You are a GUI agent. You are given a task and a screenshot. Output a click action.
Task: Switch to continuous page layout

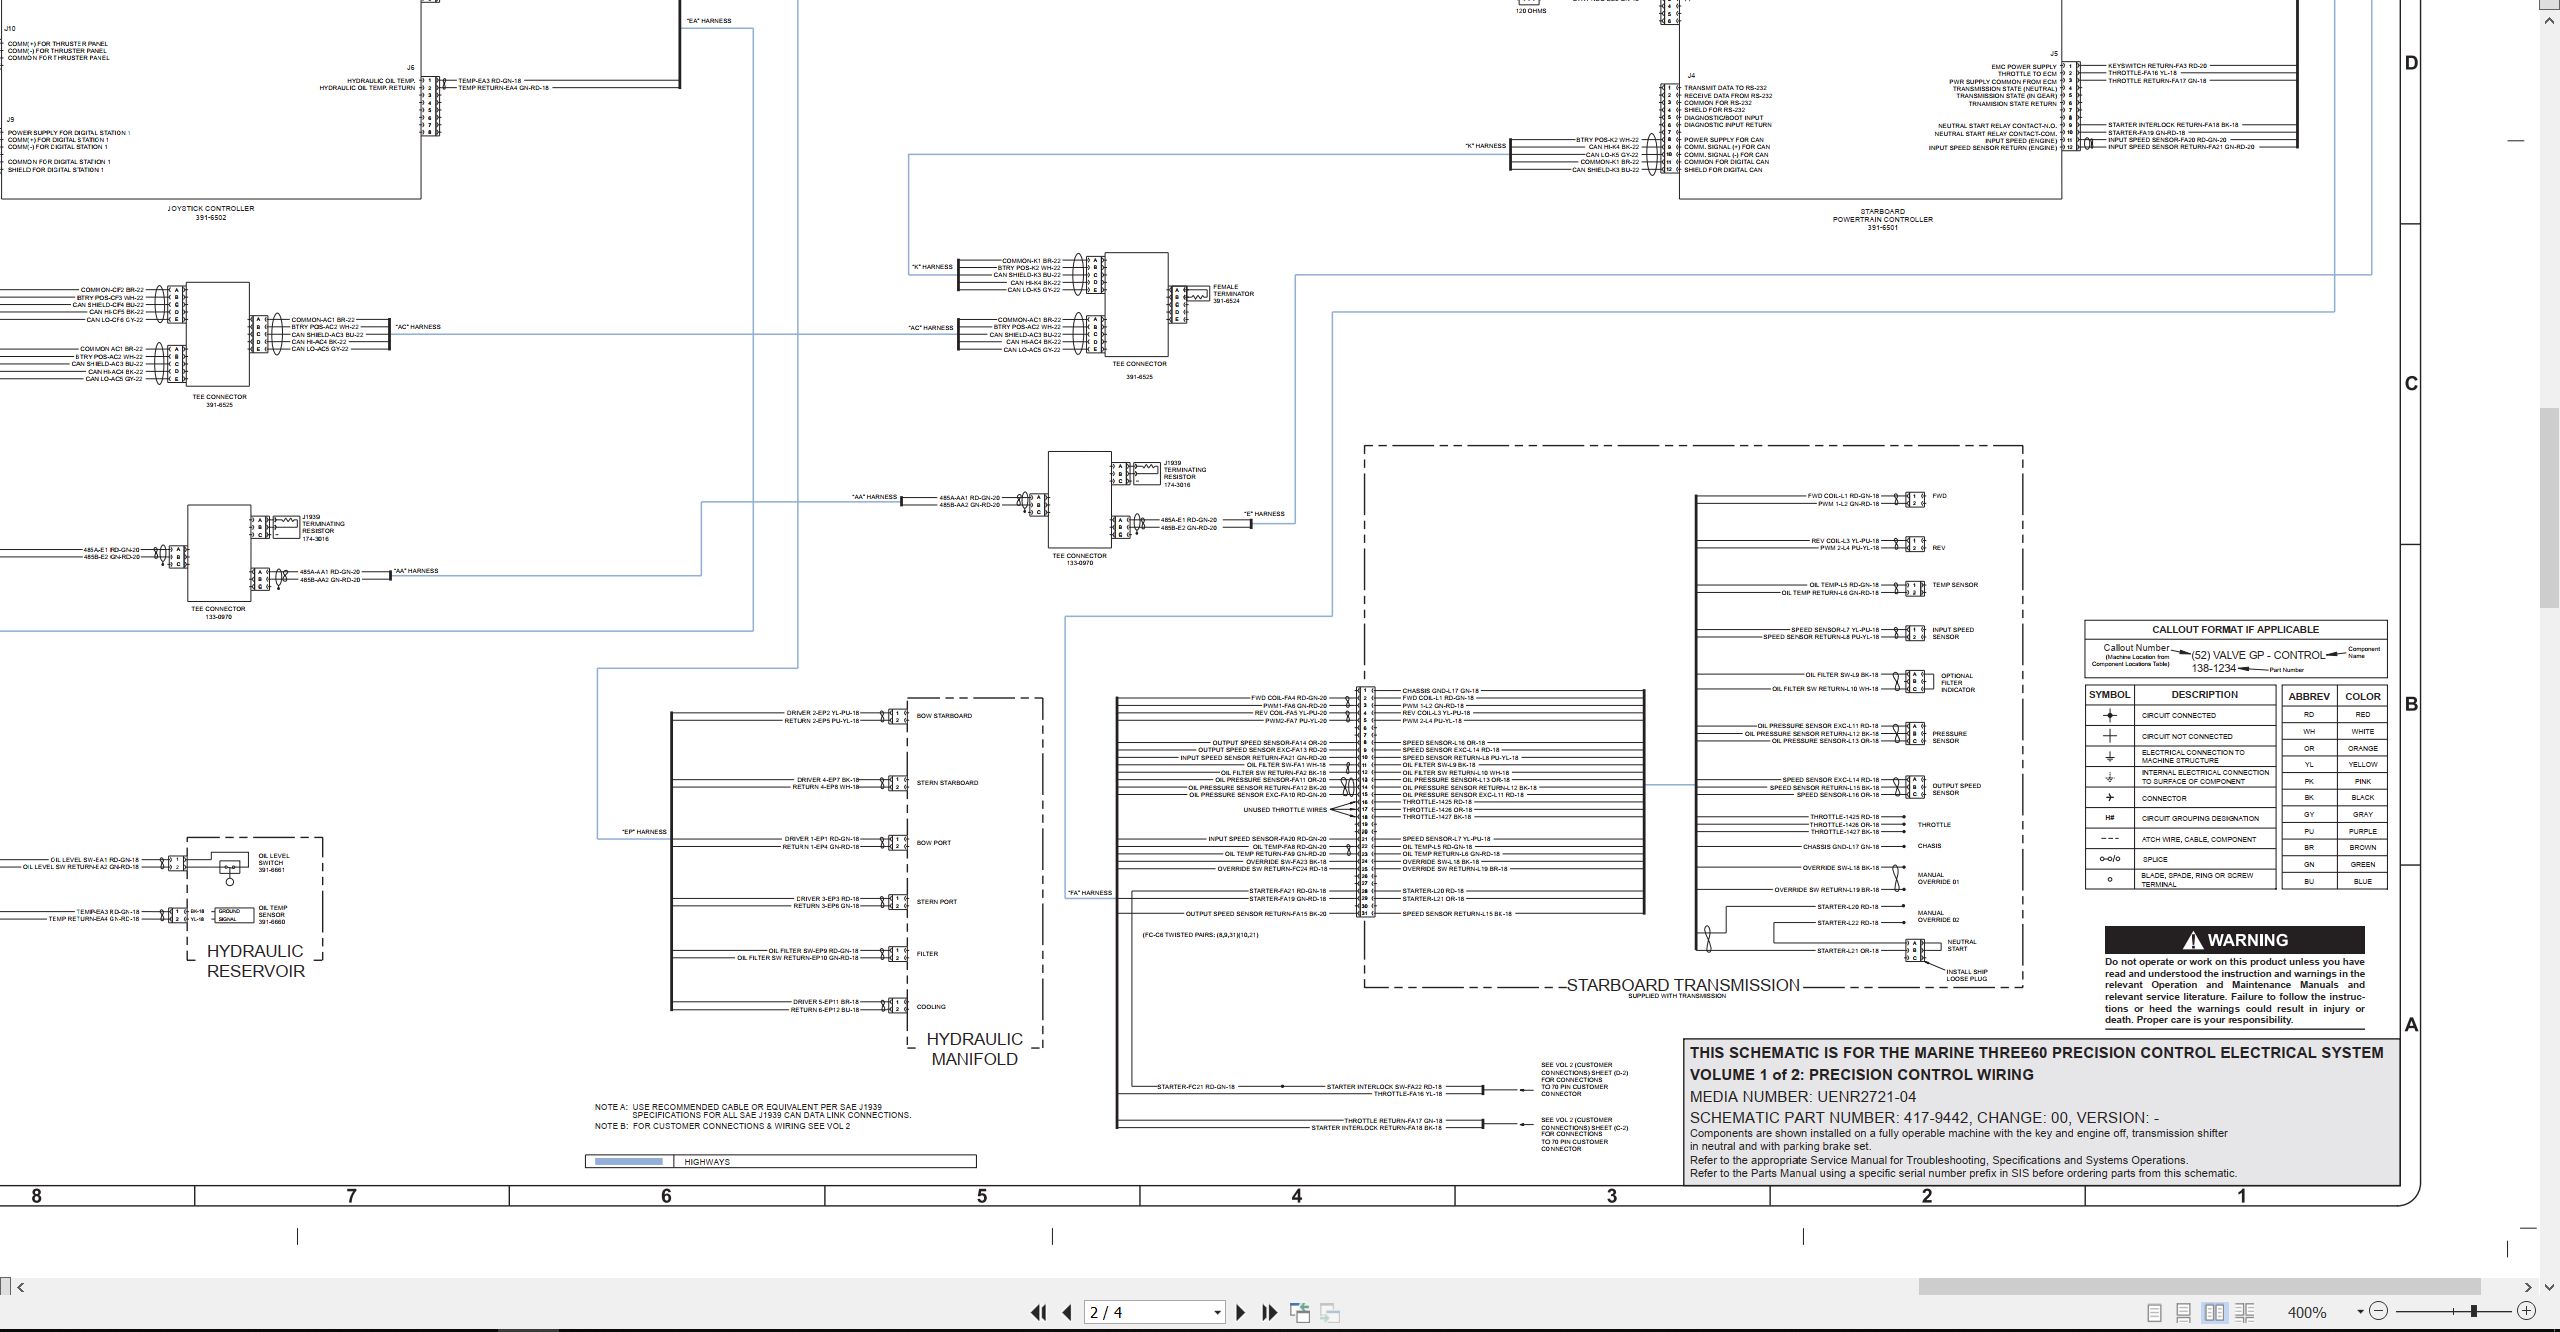2184,1312
